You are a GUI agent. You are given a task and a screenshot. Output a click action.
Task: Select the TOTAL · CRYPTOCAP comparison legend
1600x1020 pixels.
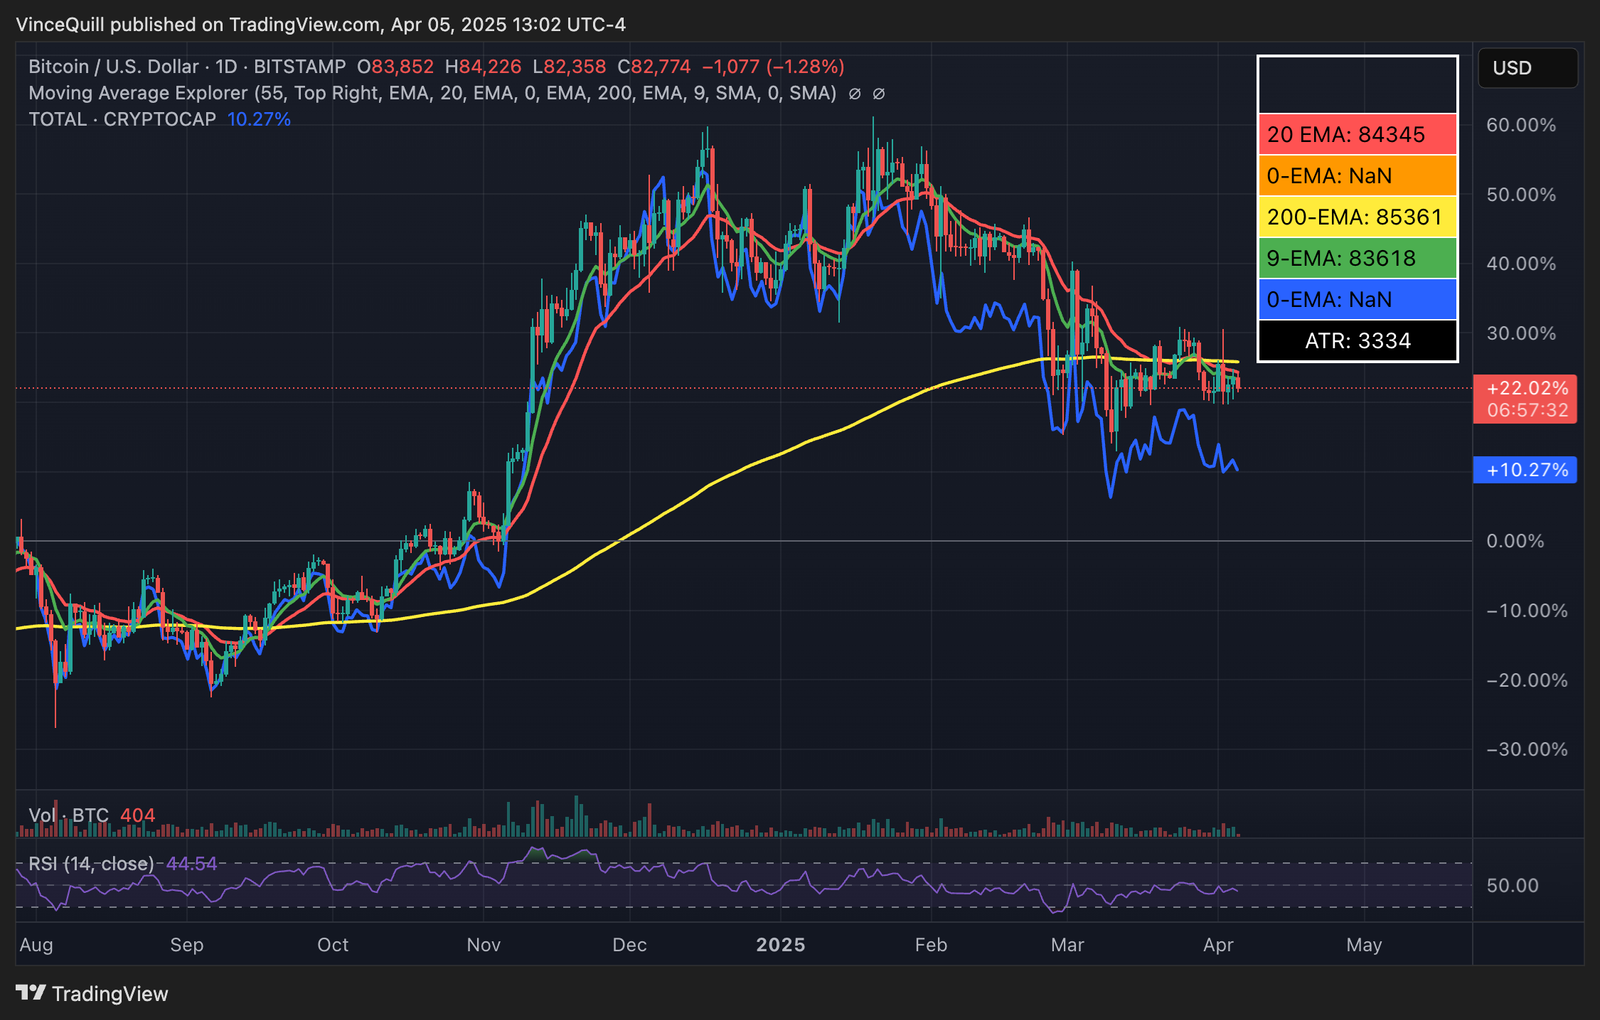click(x=122, y=119)
